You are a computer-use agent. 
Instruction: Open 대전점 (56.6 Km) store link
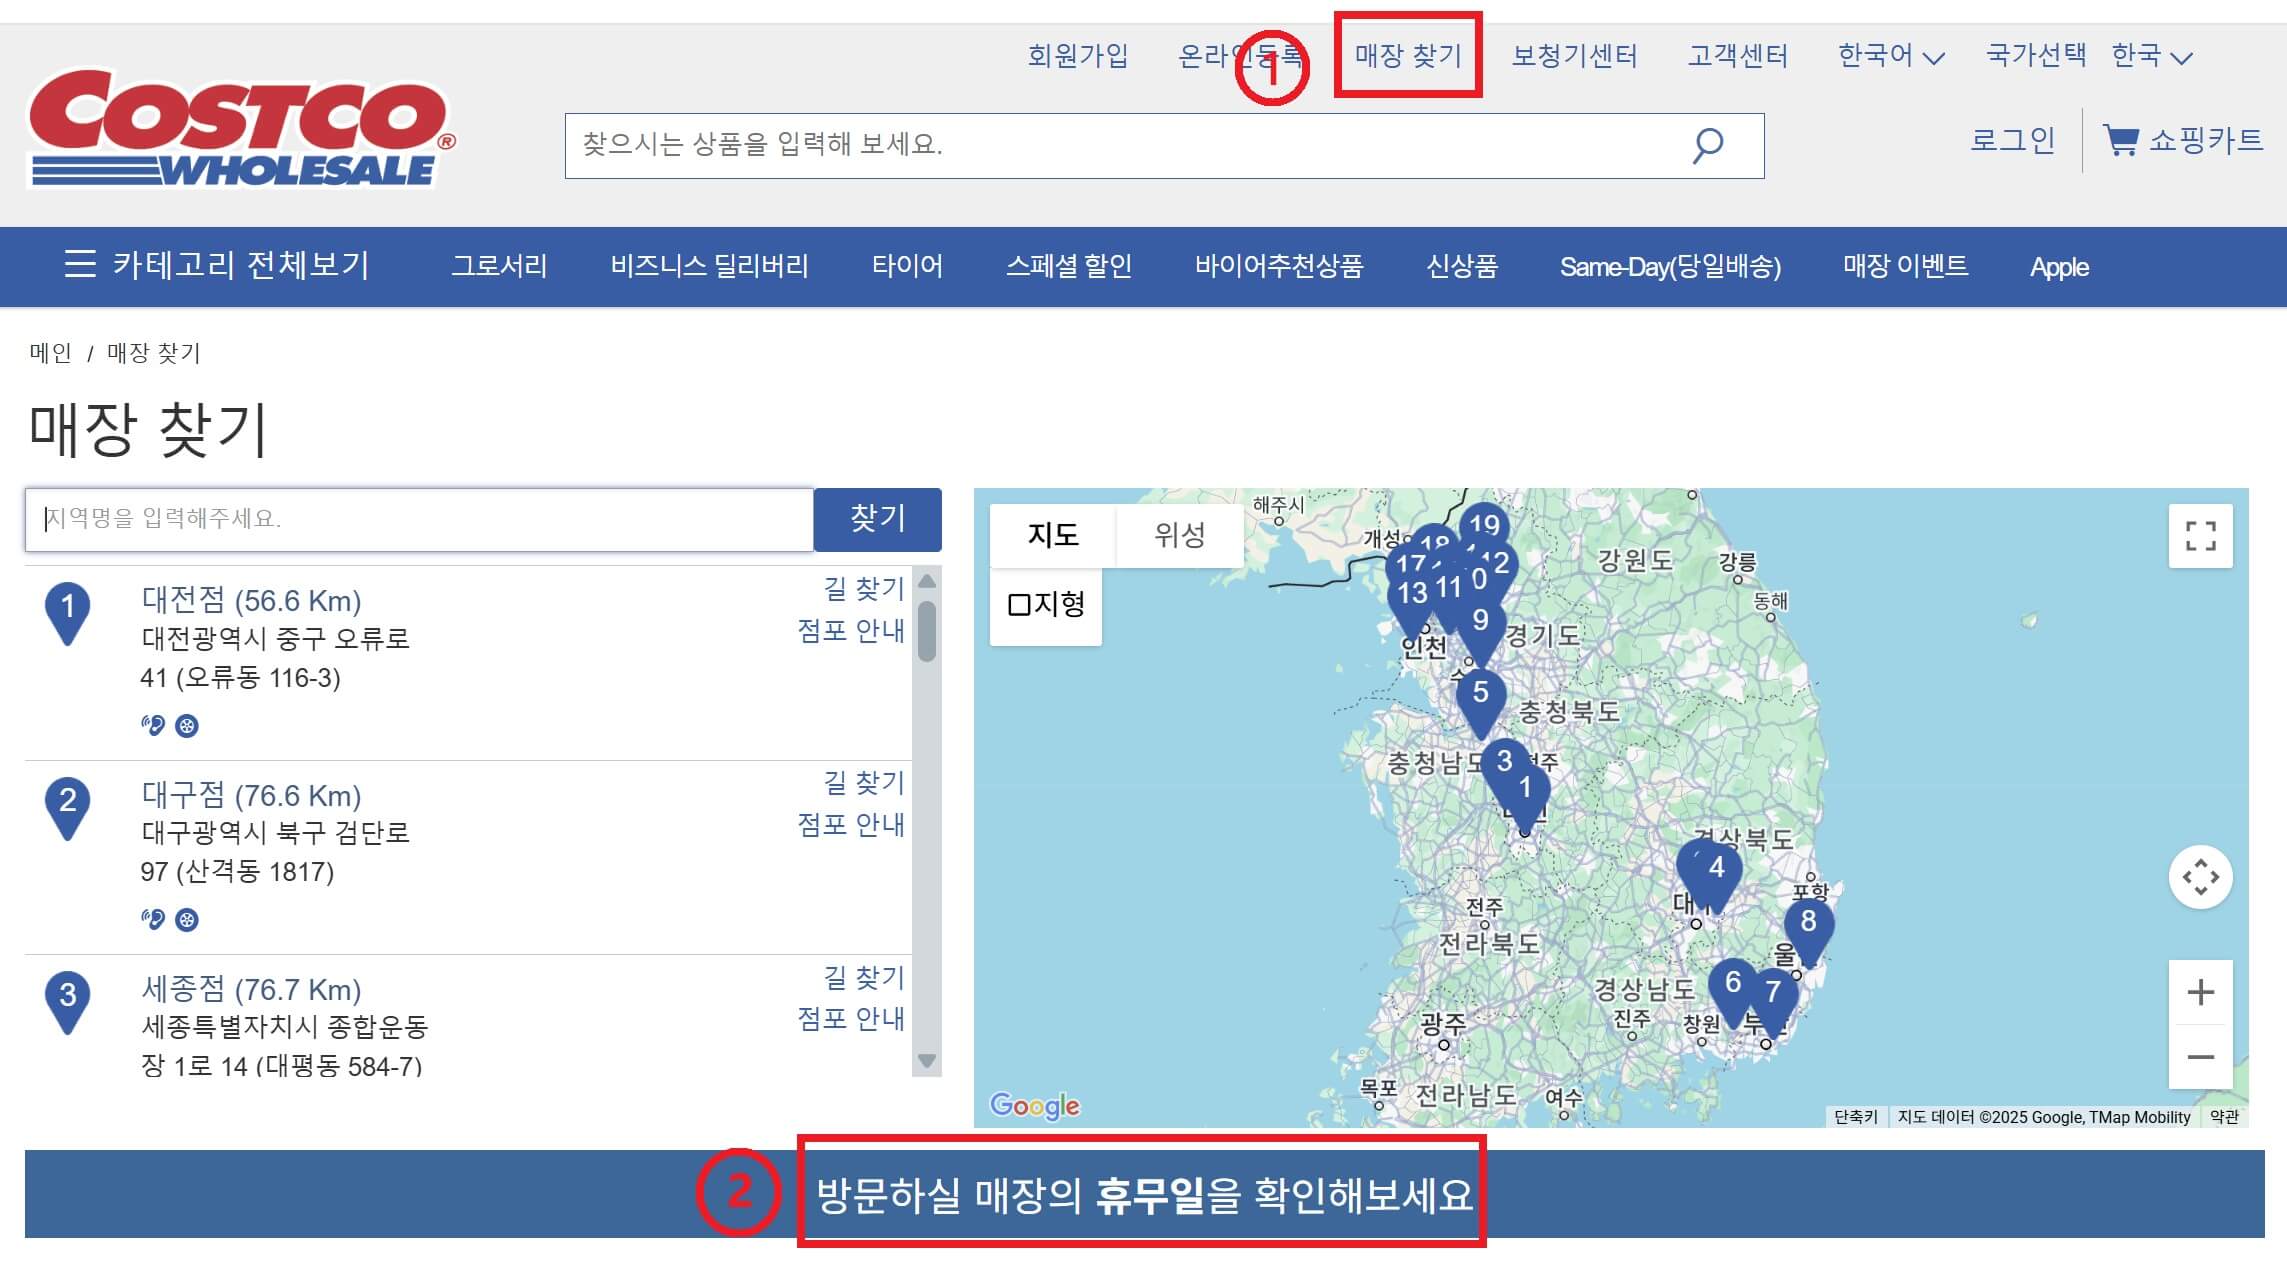(x=251, y=600)
